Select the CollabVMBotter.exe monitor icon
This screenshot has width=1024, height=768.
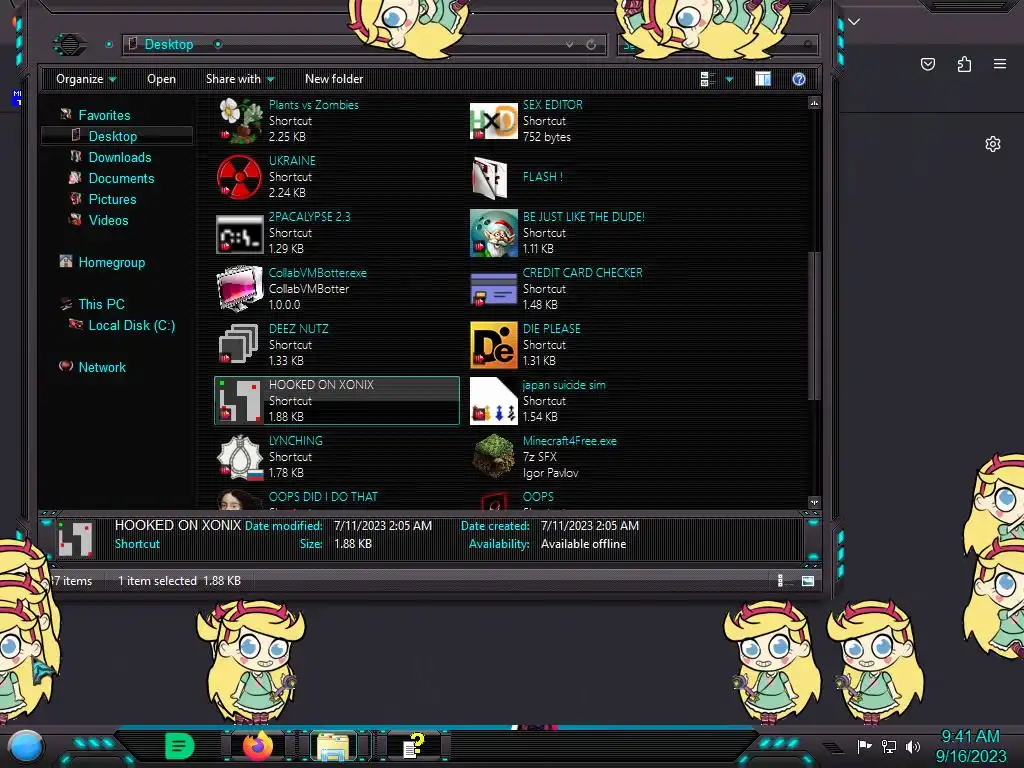coord(239,289)
